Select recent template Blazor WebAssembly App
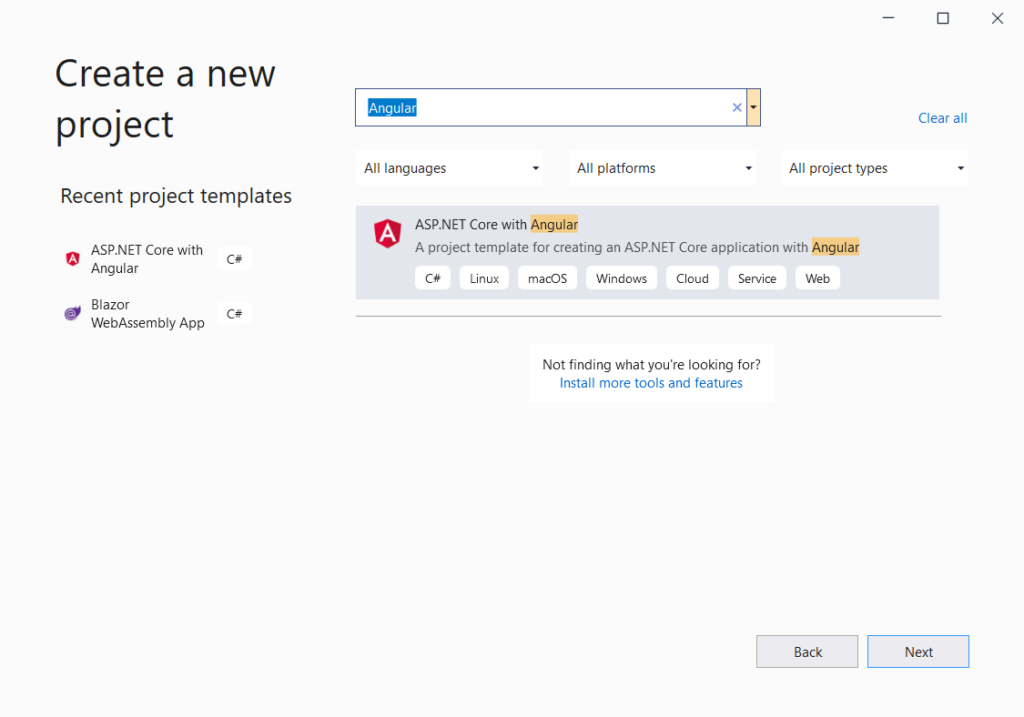The image size is (1024, 717). [148, 314]
